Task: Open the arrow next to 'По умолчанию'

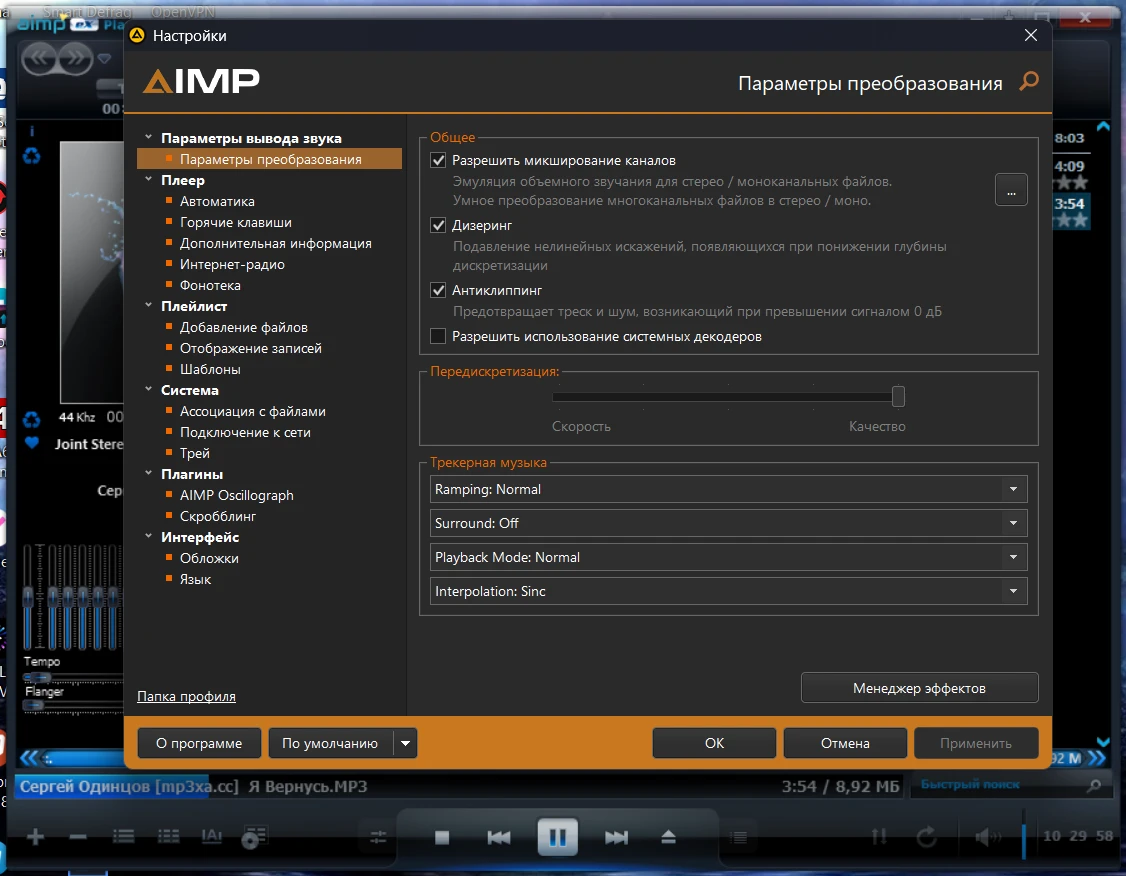Action: 405,743
